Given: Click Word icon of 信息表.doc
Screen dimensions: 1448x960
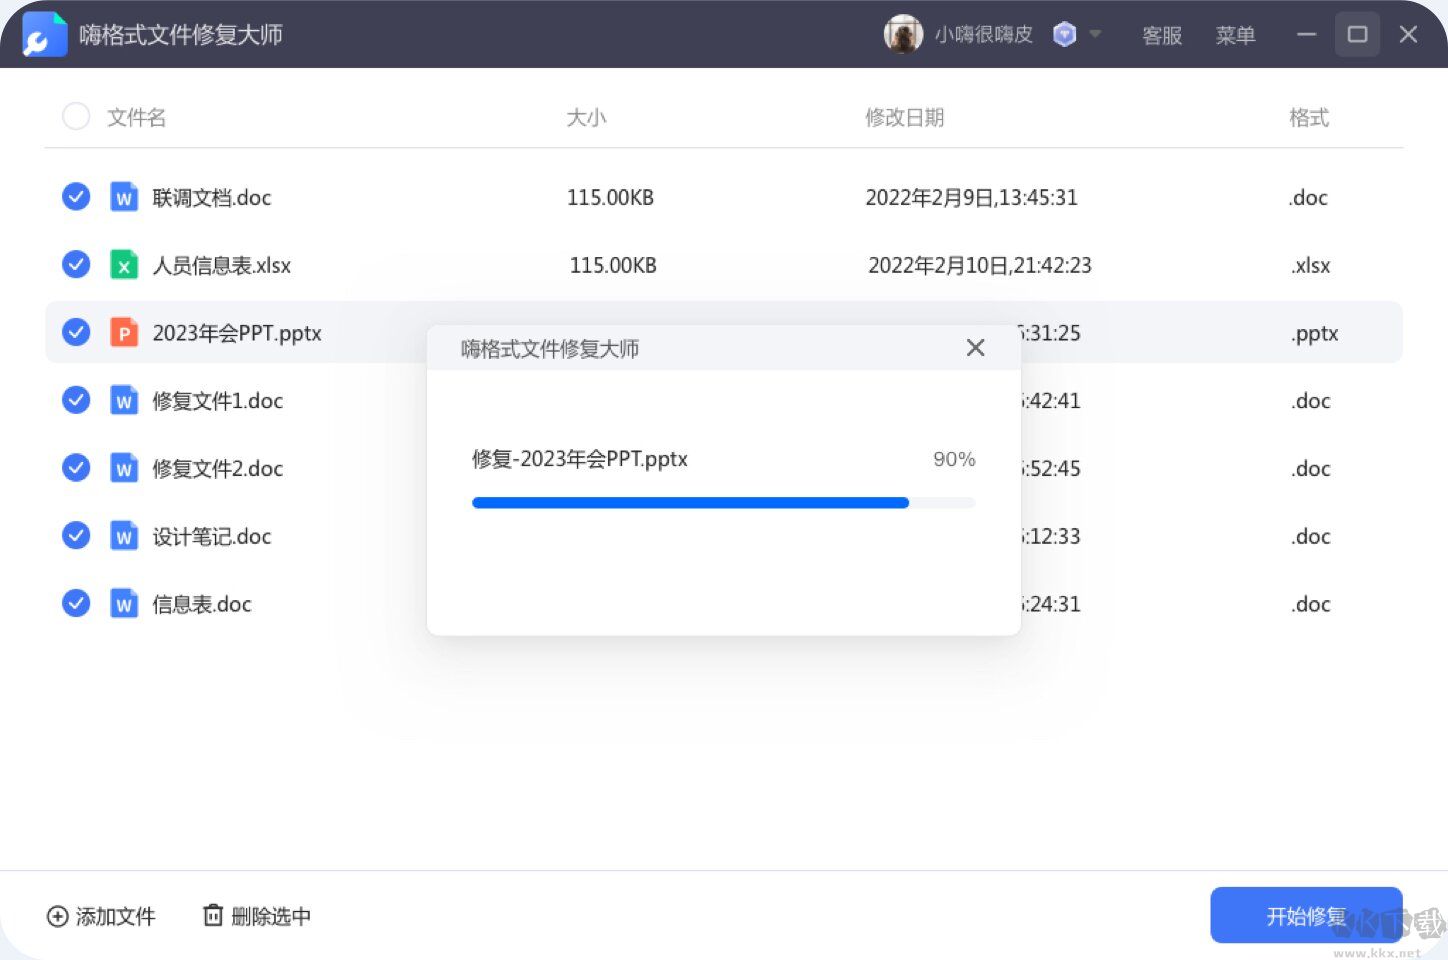Looking at the screenshot, I should [123, 604].
